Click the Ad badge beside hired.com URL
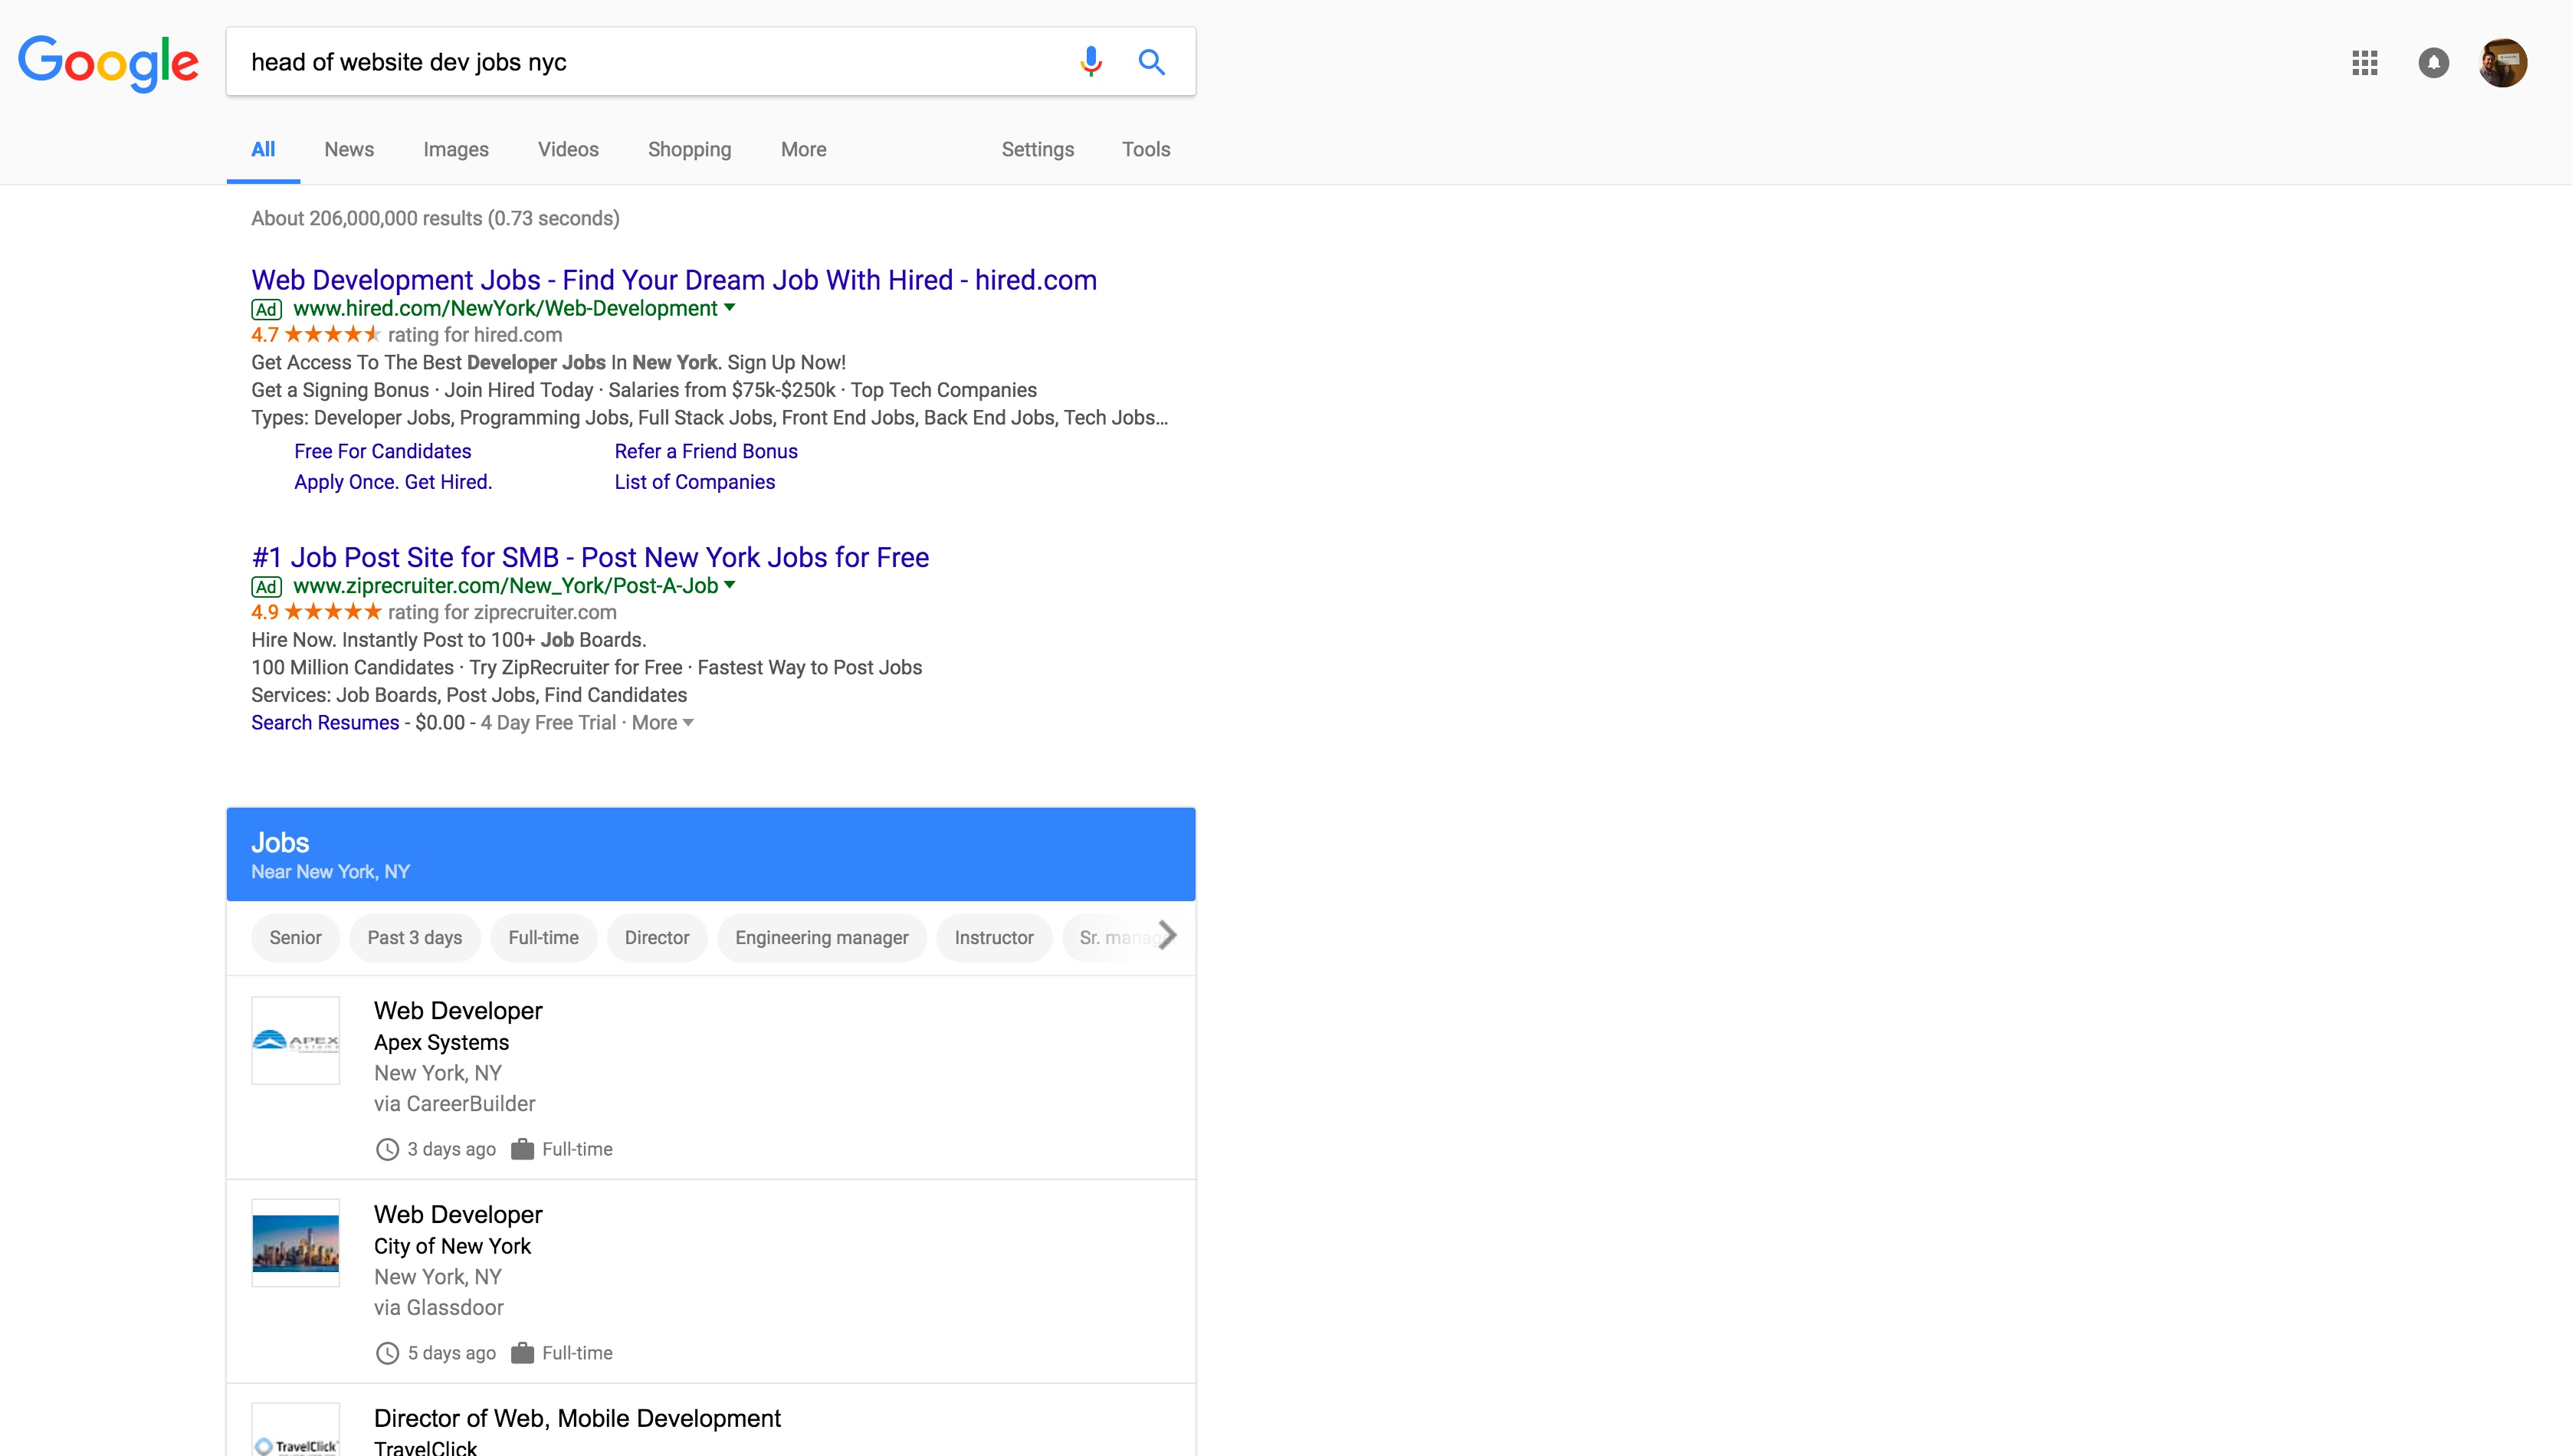The height and width of the screenshot is (1456, 2572). 266,309
